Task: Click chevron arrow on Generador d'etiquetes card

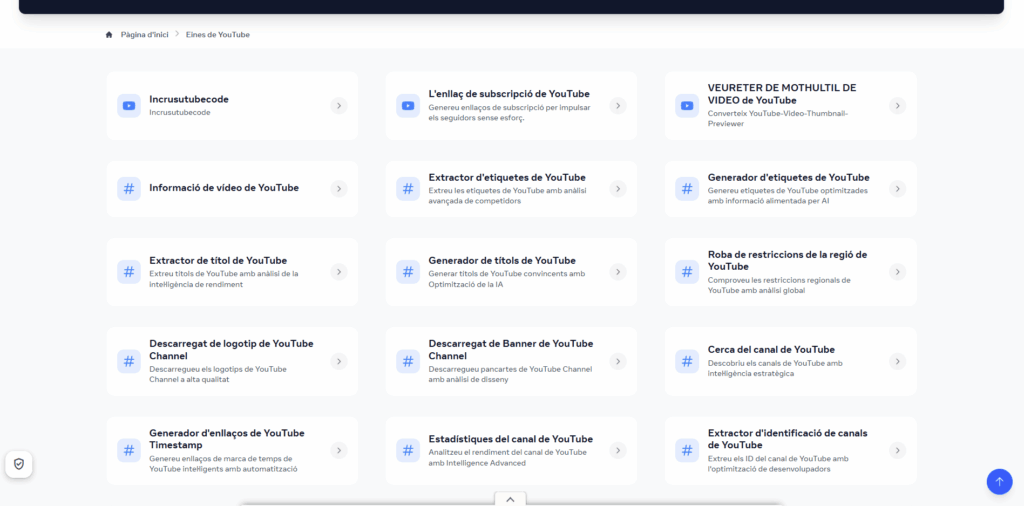Action: [x=897, y=189]
